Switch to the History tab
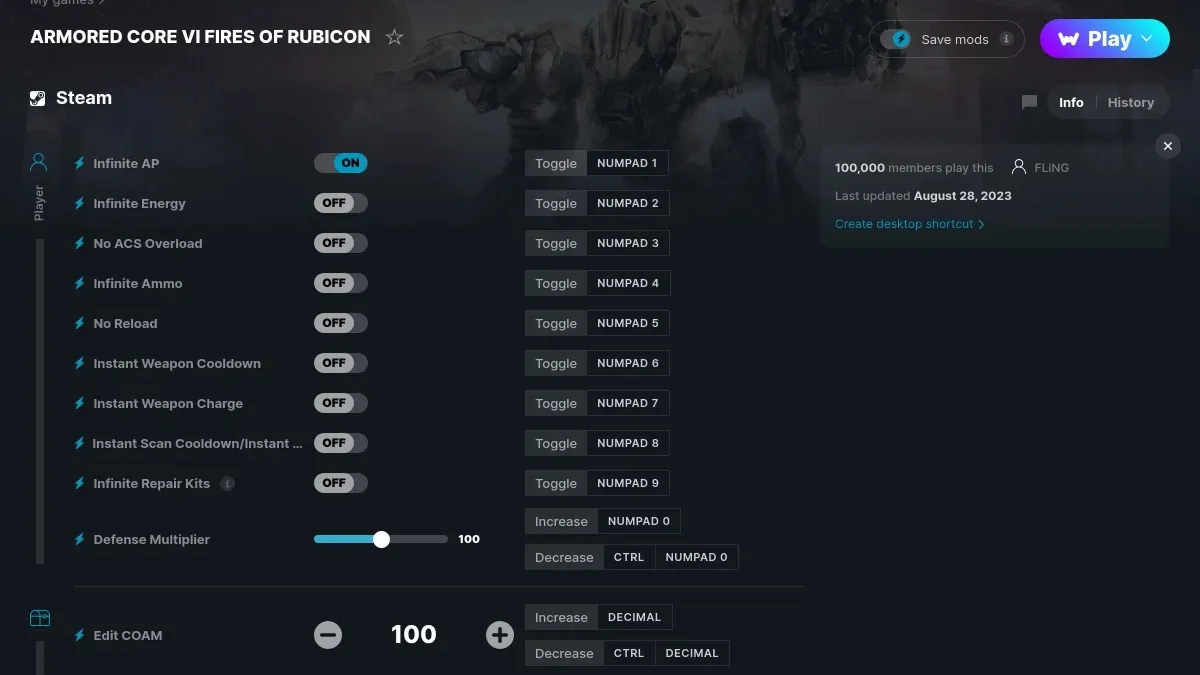Screen dimensions: 1200x675 1130,102
